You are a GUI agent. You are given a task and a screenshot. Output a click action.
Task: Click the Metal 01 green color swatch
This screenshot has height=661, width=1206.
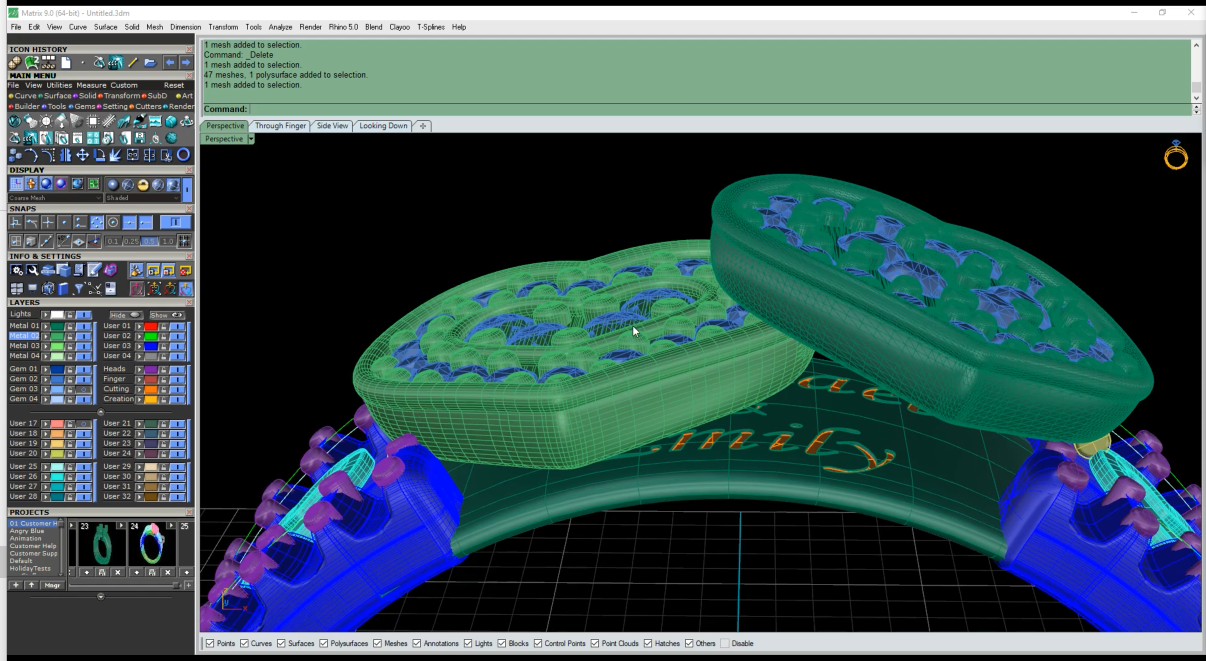pos(57,326)
